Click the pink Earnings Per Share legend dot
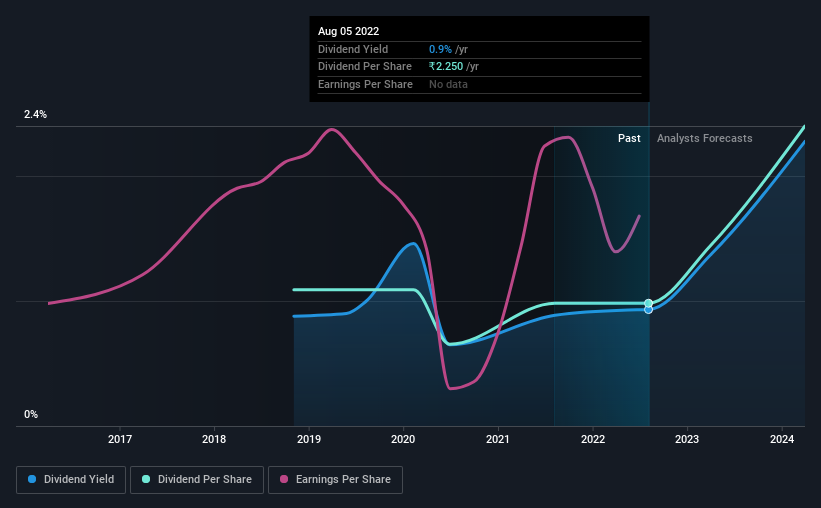 (x=284, y=479)
